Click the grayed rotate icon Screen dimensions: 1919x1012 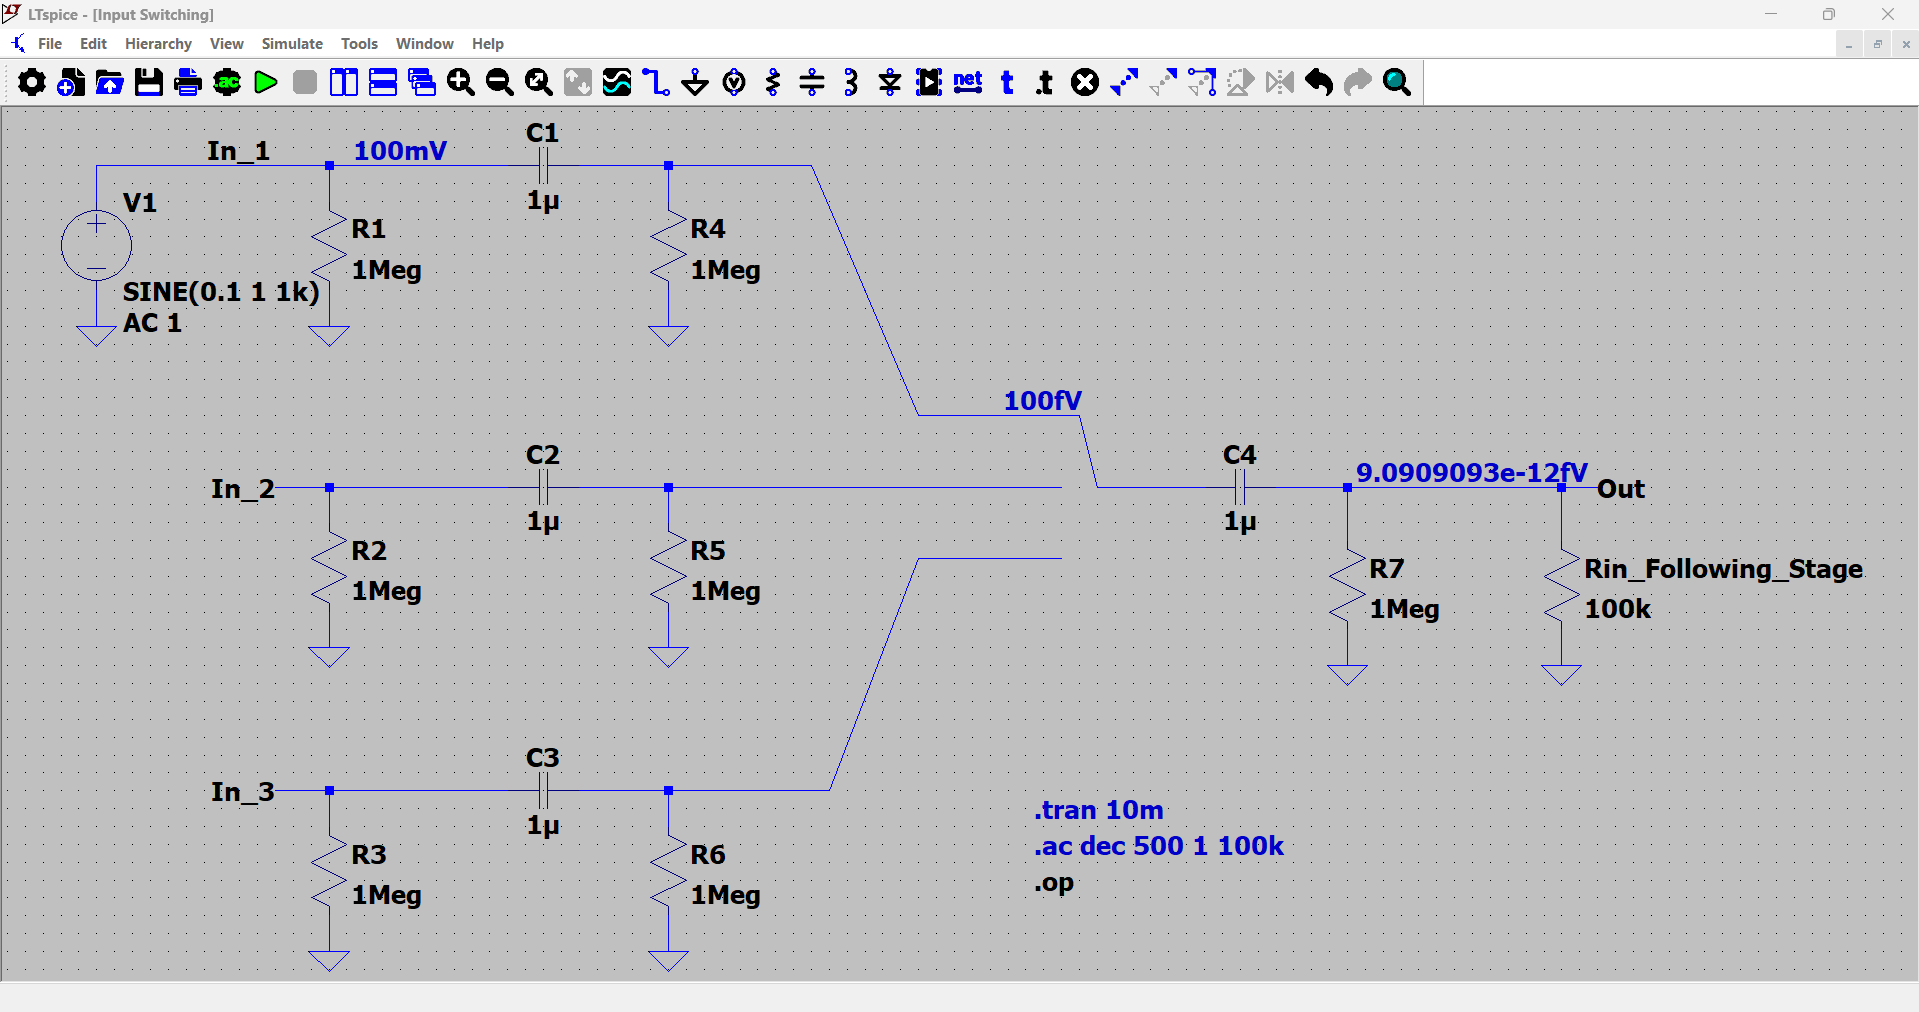point(1241,82)
